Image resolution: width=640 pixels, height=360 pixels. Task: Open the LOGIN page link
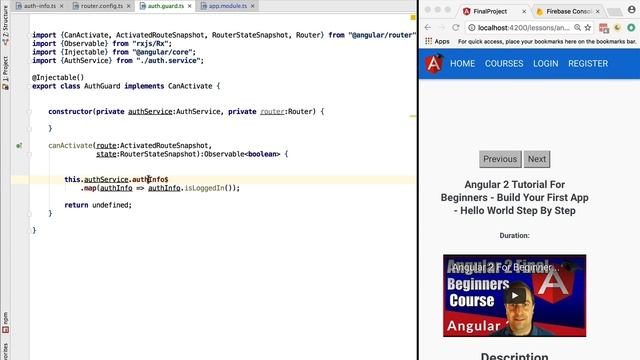point(546,64)
